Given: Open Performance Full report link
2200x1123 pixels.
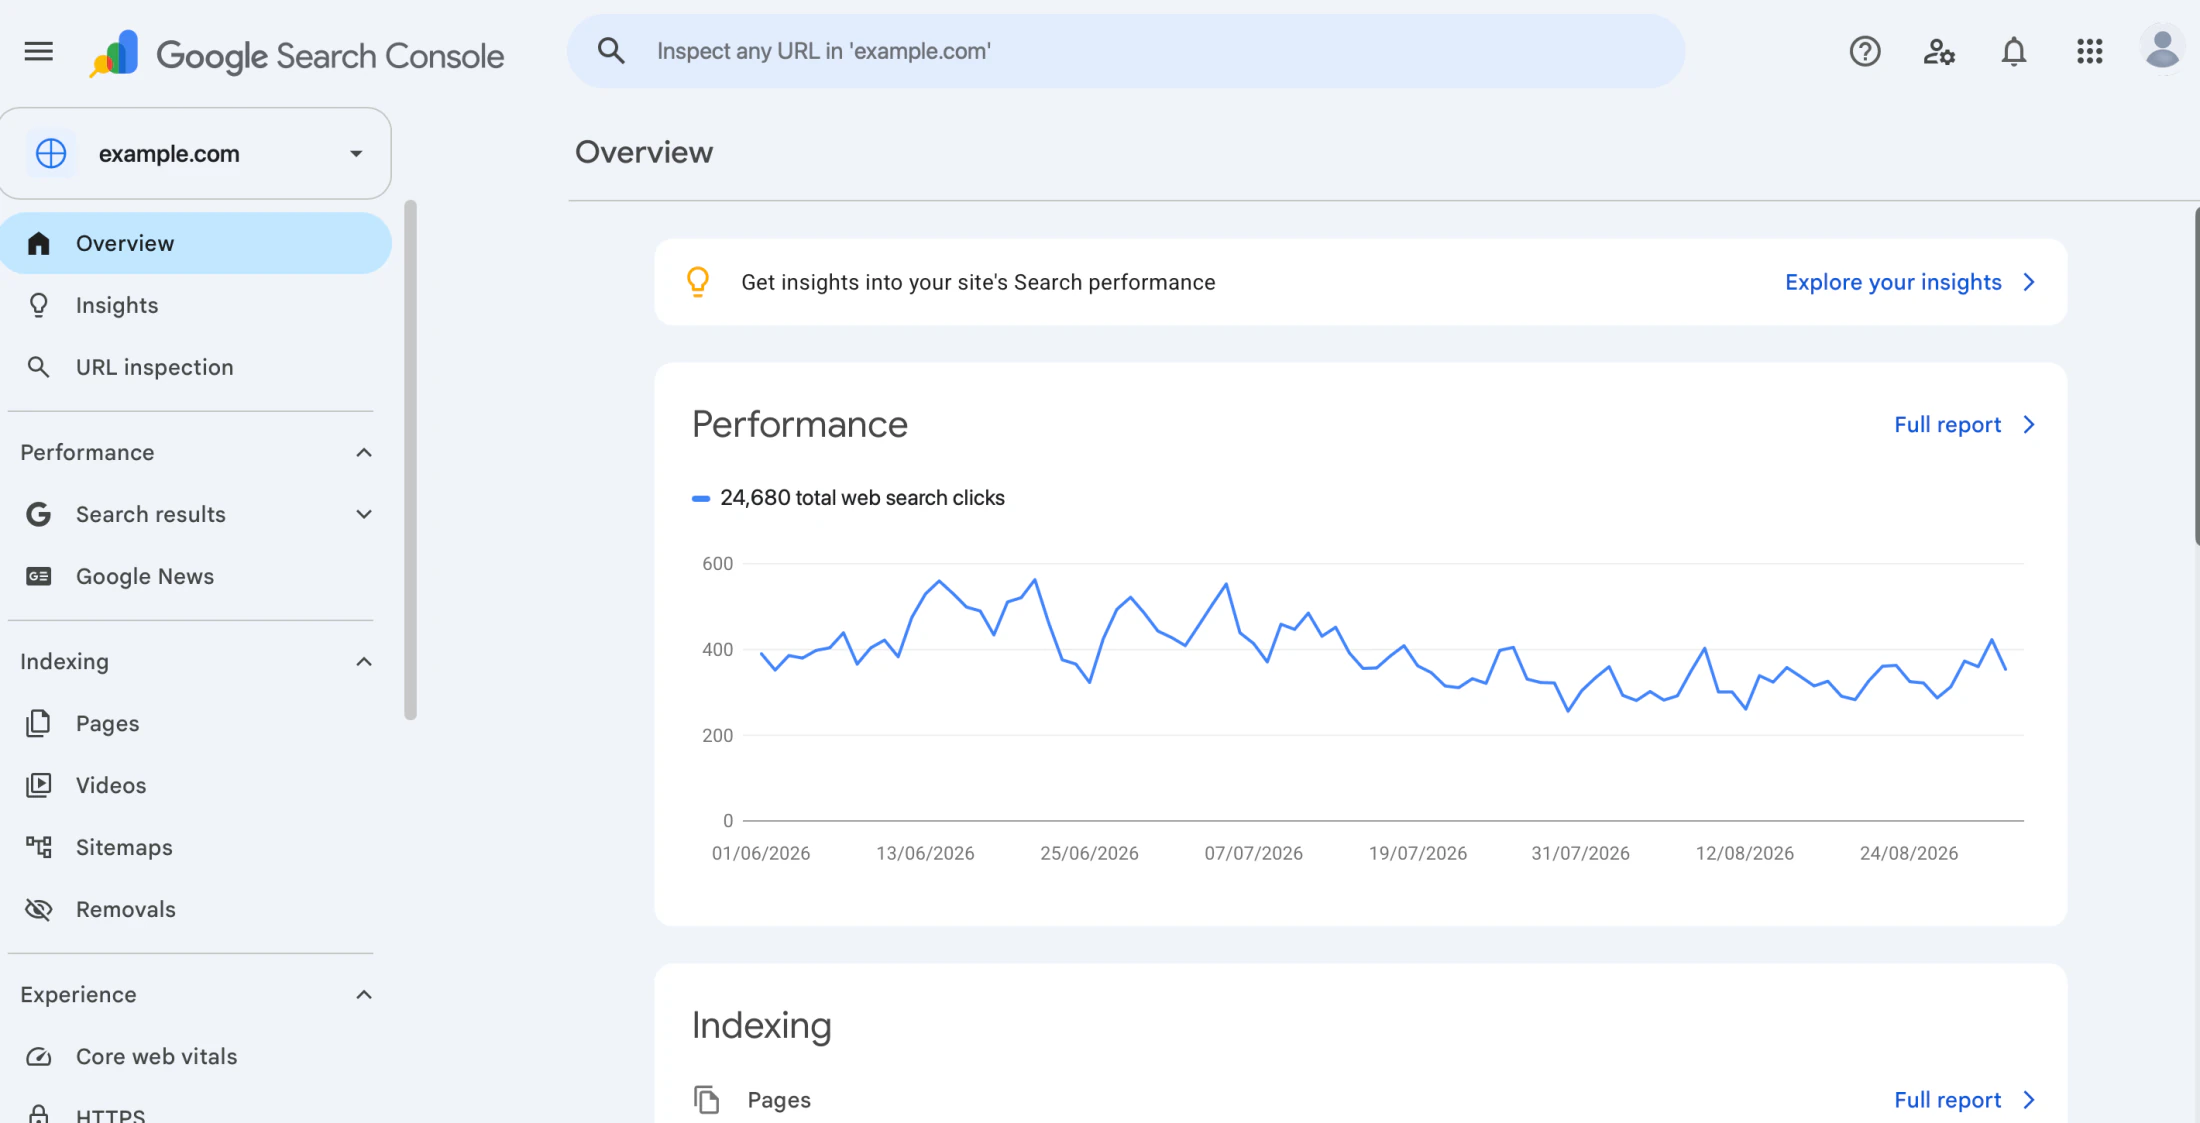Looking at the screenshot, I should click(x=1947, y=425).
